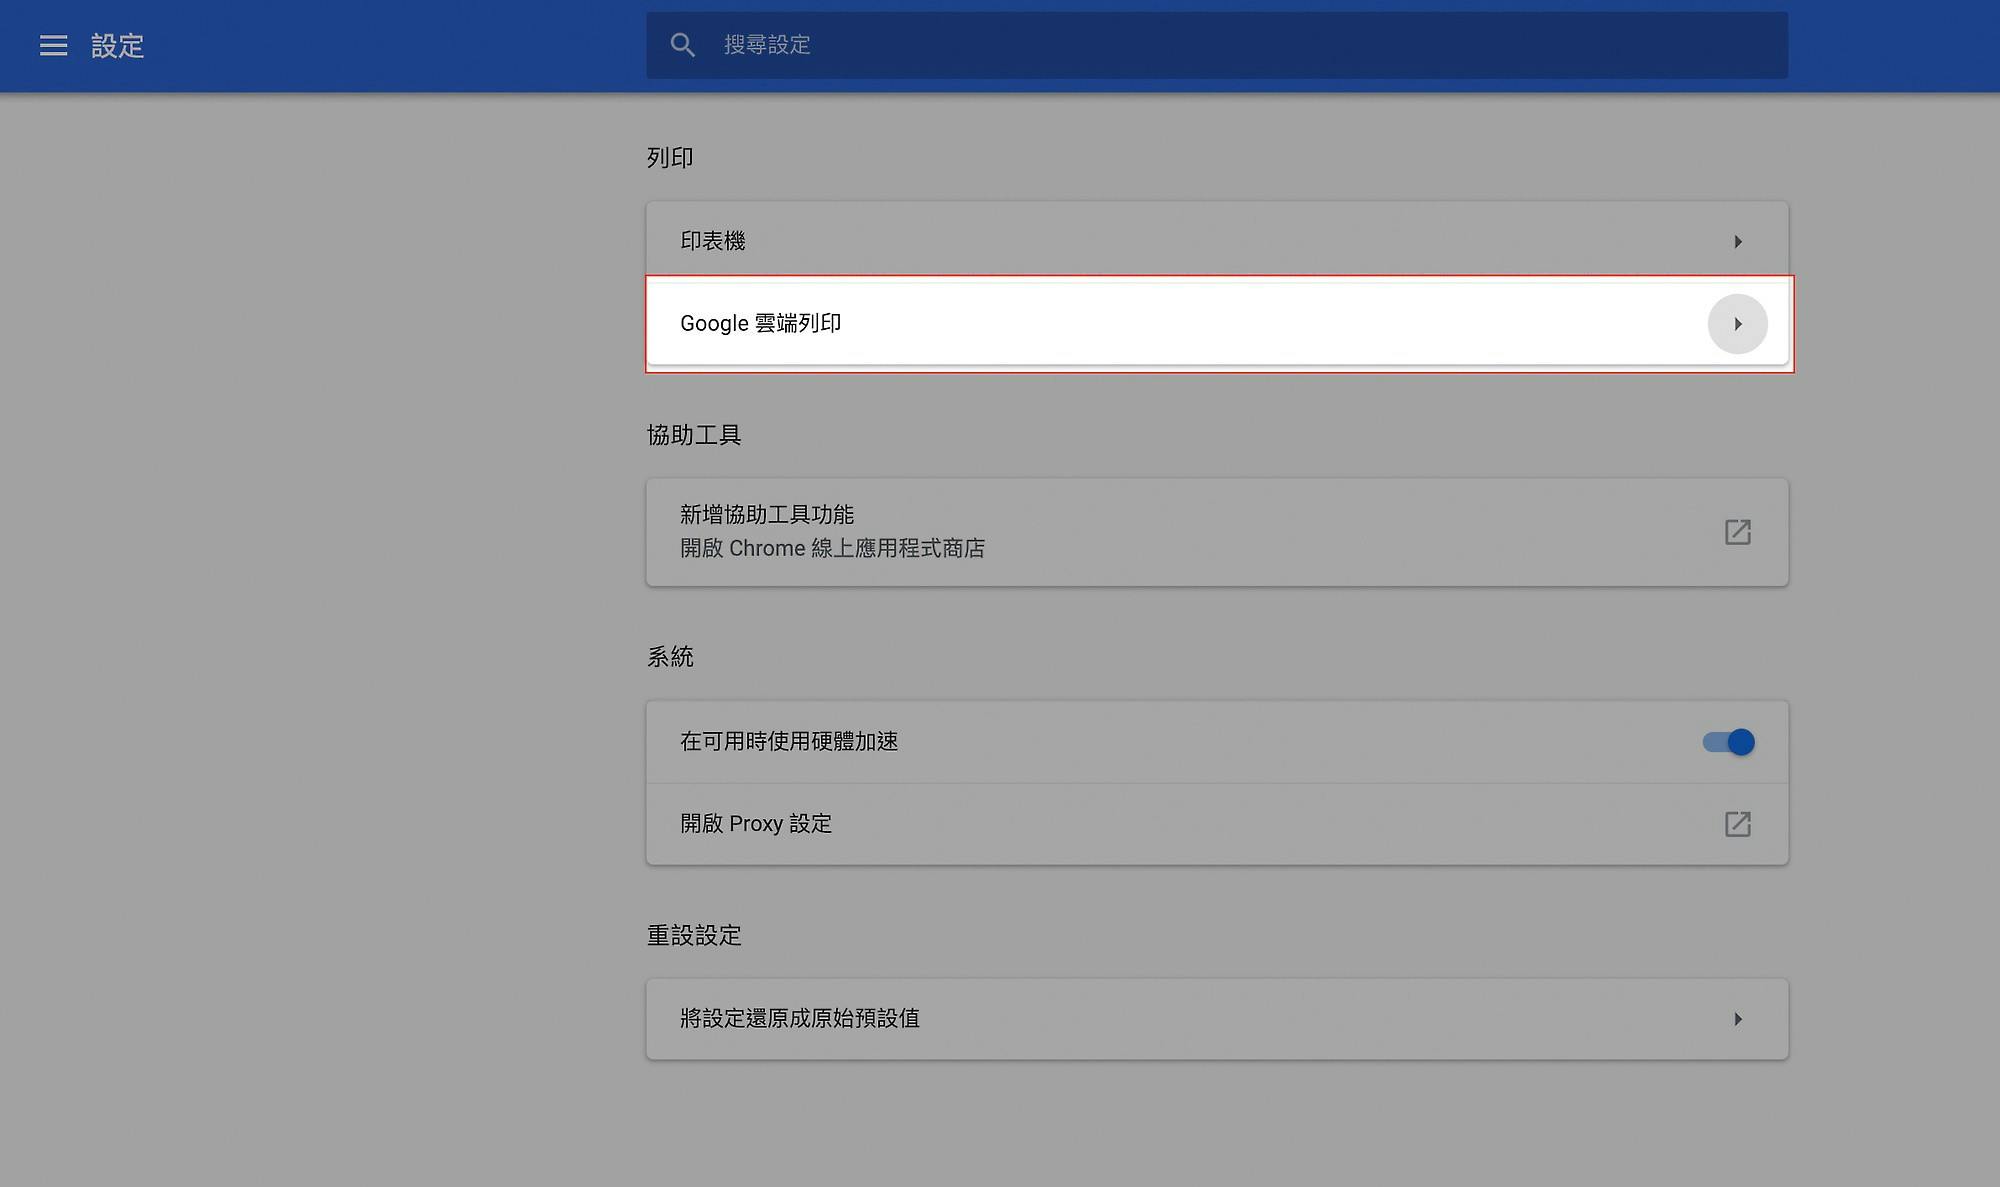
Task: Open Google 雲端列印 arrow button
Action: [1738, 324]
